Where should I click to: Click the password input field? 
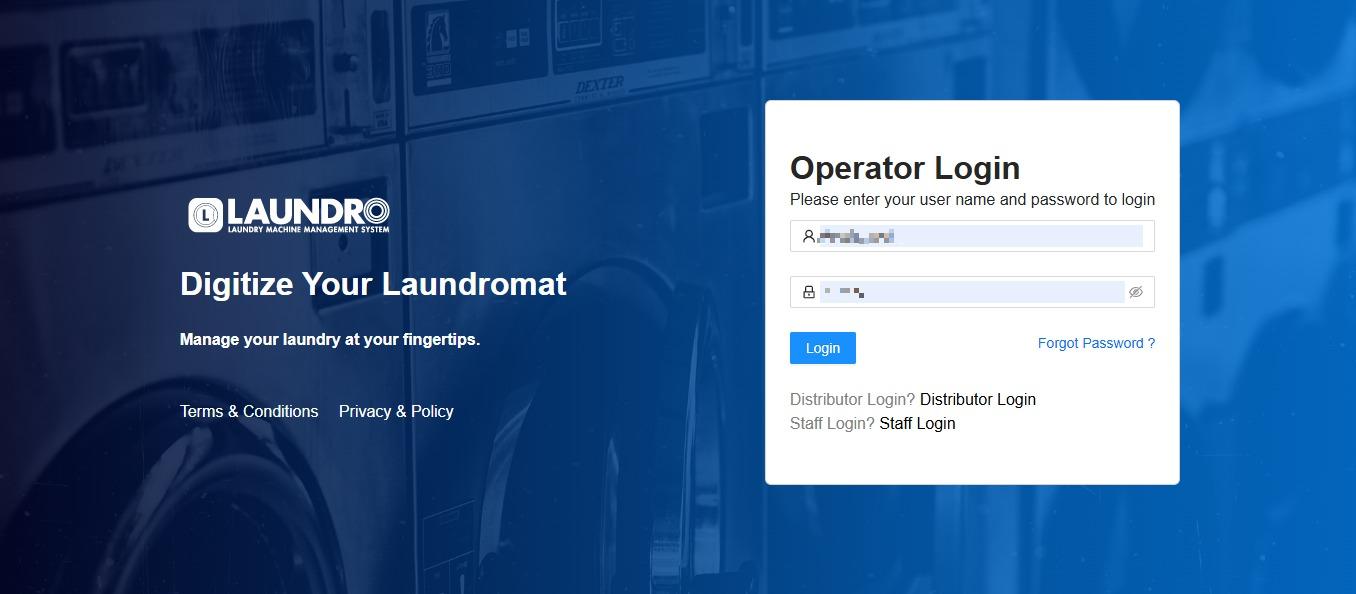(x=972, y=292)
